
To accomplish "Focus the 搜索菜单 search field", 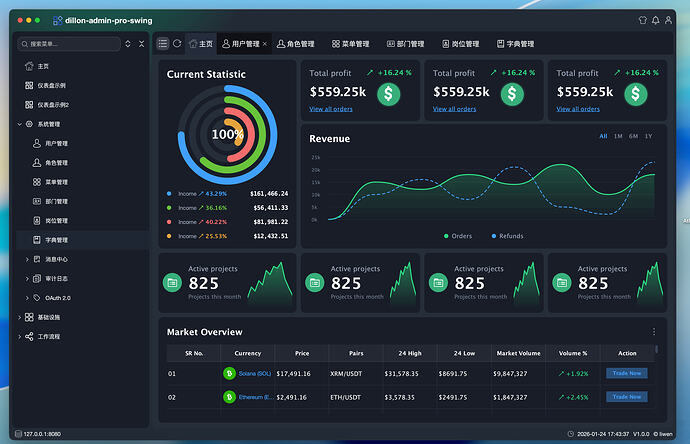I will [x=69, y=44].
